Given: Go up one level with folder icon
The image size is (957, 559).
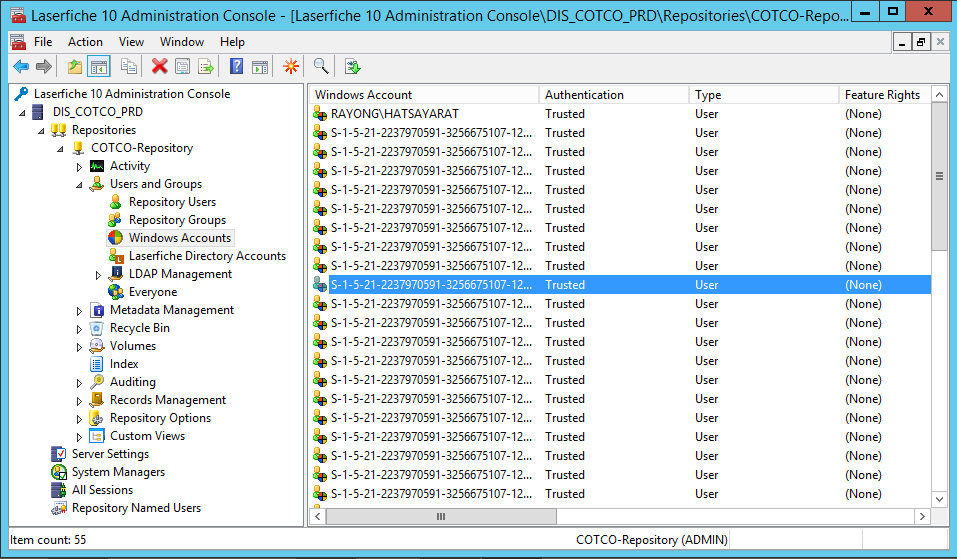Looking at the screenshot, I should 74,67.
